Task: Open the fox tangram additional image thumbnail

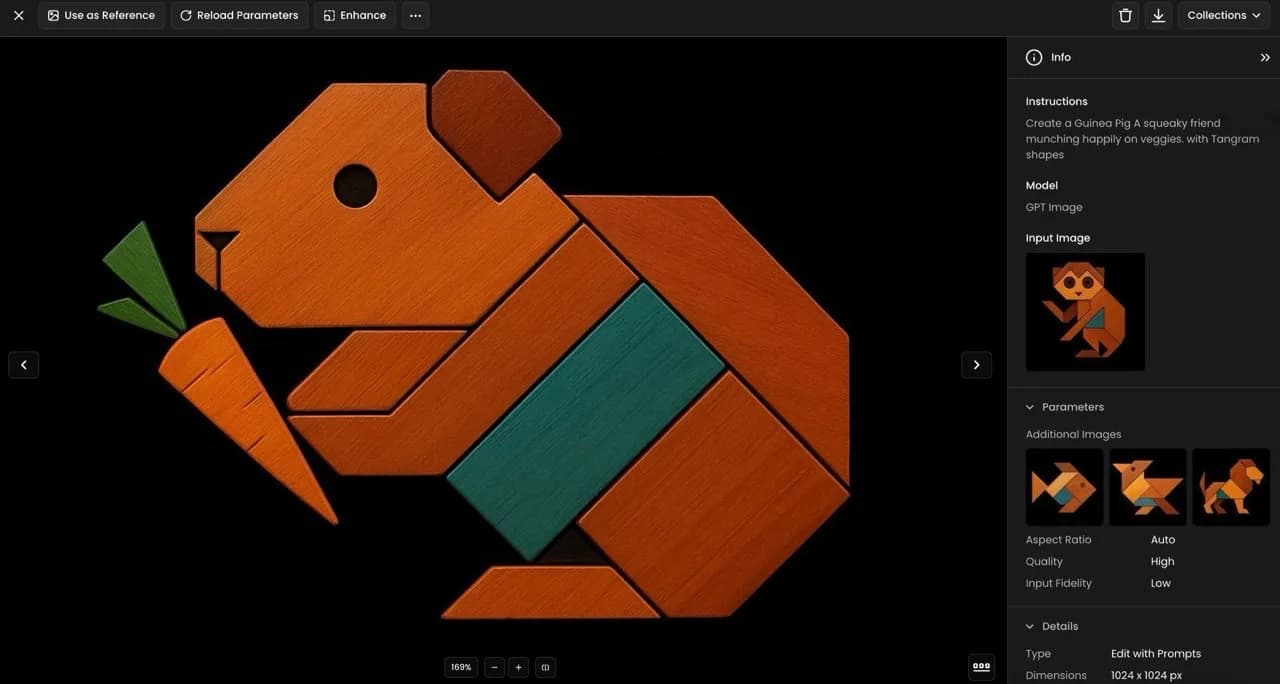Action: click(x=1147, y=487)
